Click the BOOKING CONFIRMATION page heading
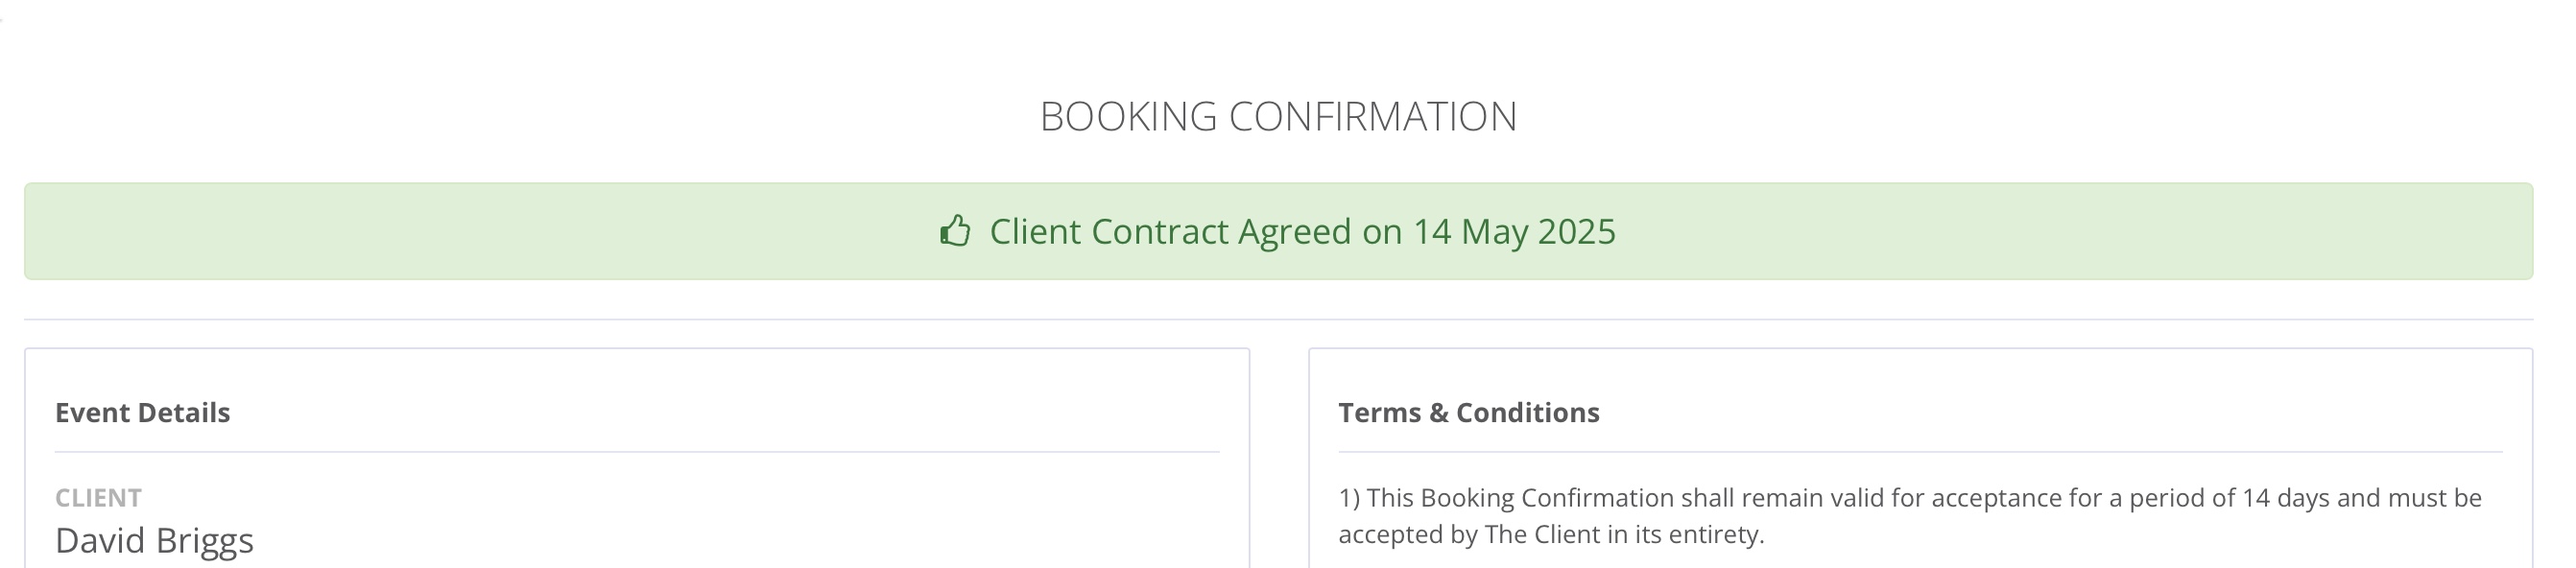This screenshot has height=568, width=2576. click(1278, 117)
